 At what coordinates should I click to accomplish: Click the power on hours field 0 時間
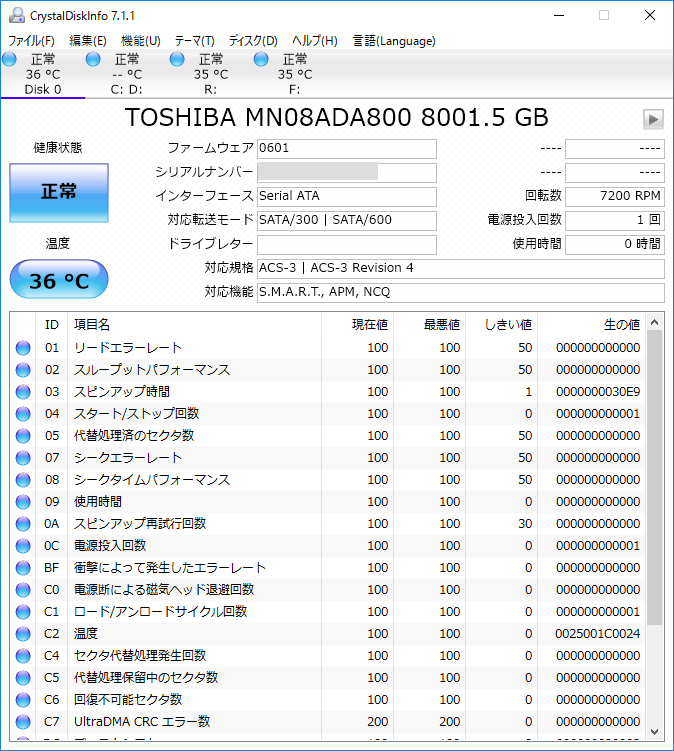point(615,244)
